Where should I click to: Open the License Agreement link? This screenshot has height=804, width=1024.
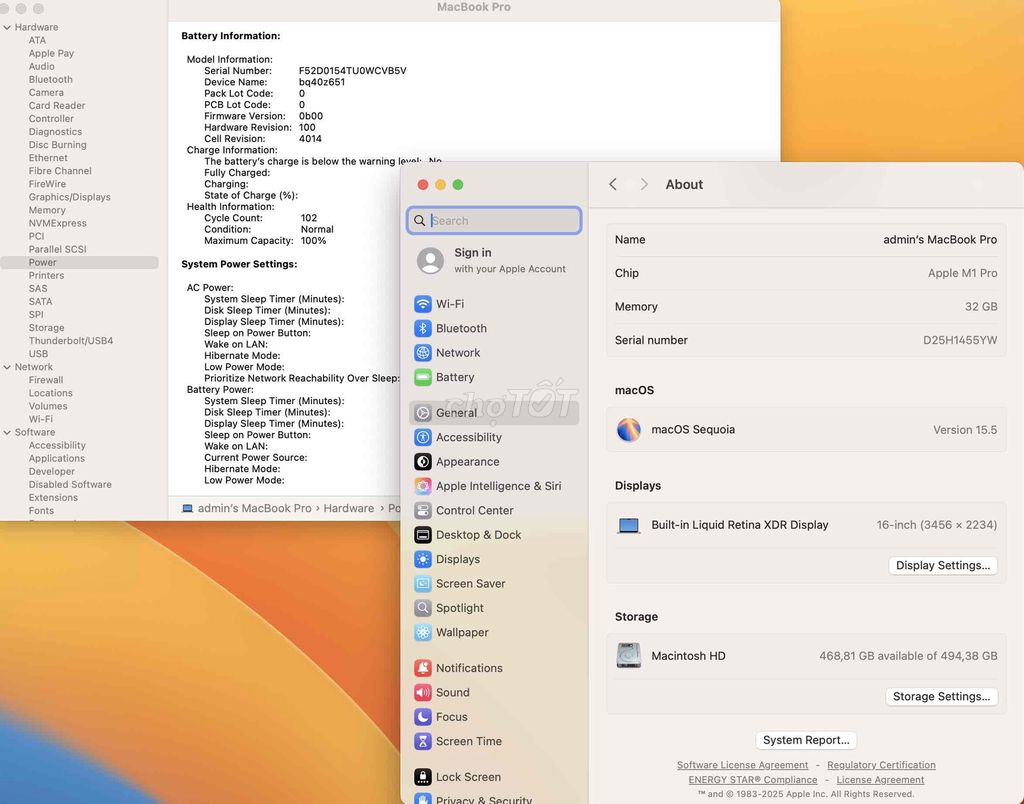880,780
